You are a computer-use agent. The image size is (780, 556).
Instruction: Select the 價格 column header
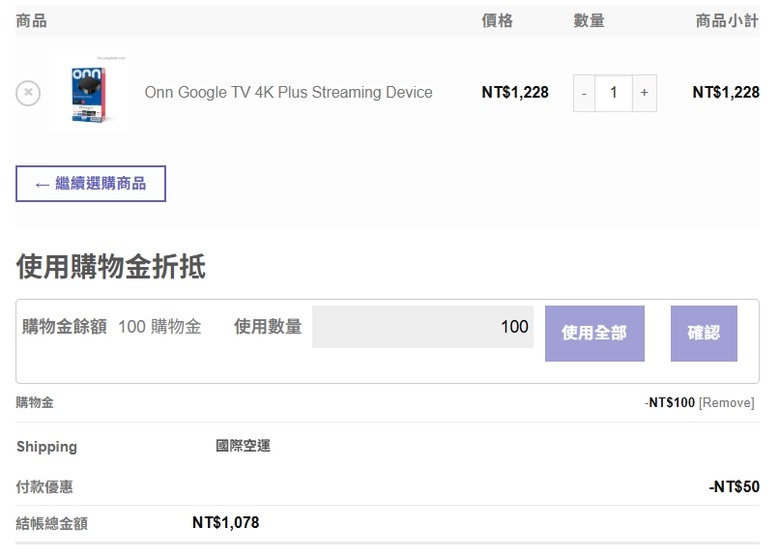click(497, 21)
